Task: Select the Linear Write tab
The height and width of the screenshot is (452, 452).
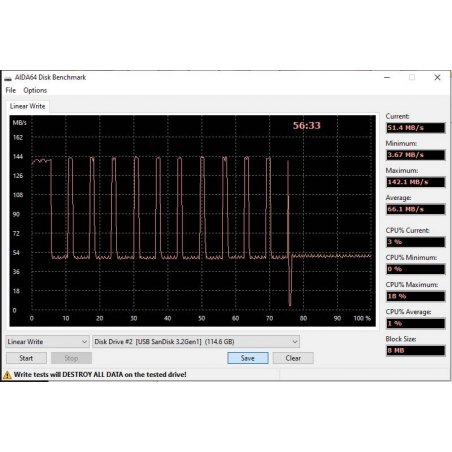Action: 27,106
